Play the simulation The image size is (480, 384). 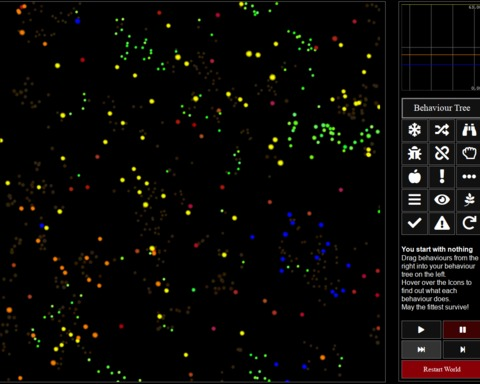coord(421,330)
